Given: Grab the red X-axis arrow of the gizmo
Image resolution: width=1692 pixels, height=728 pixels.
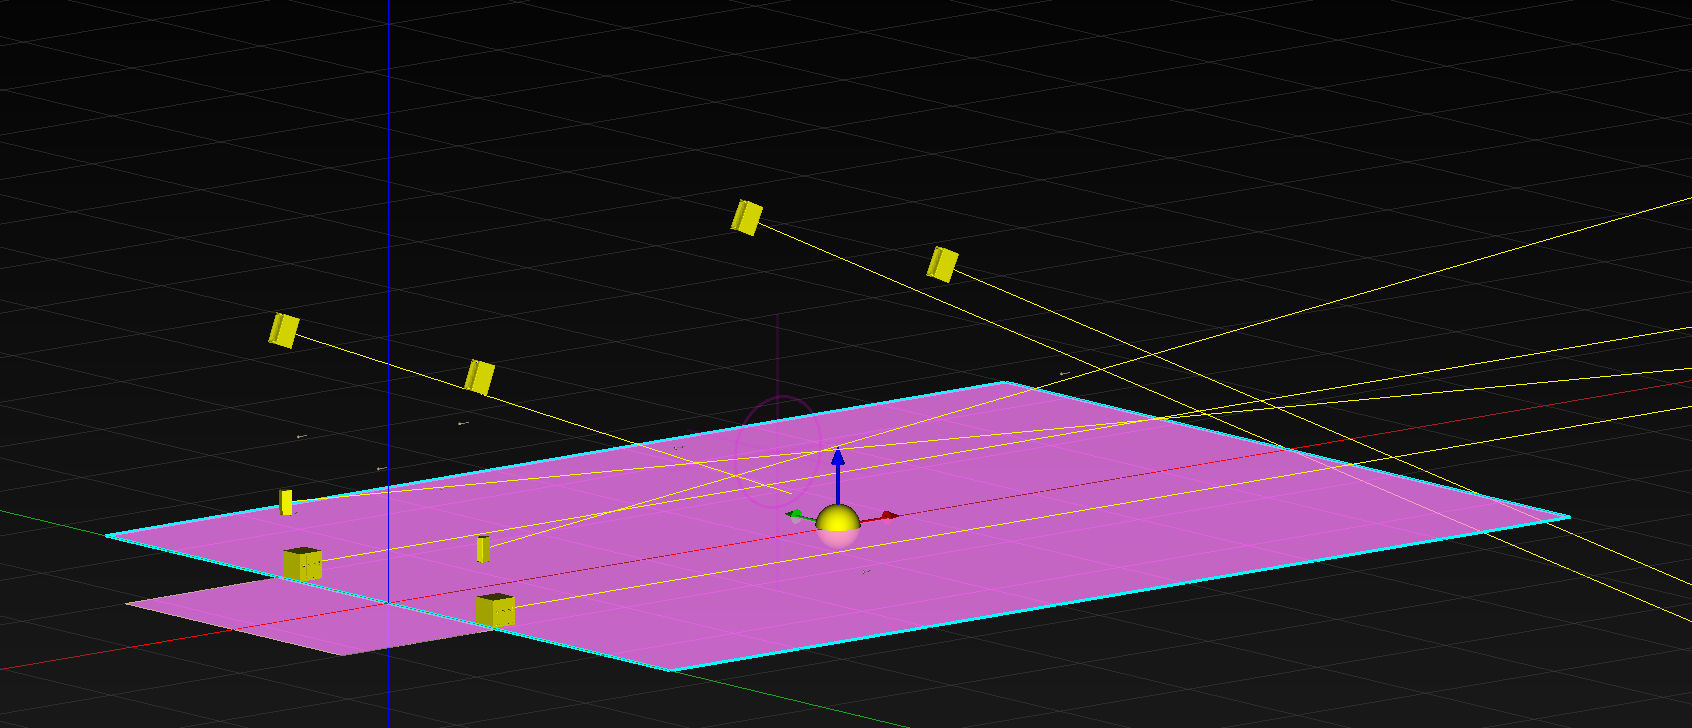Looking at the screenshot, I should [886, 516].
